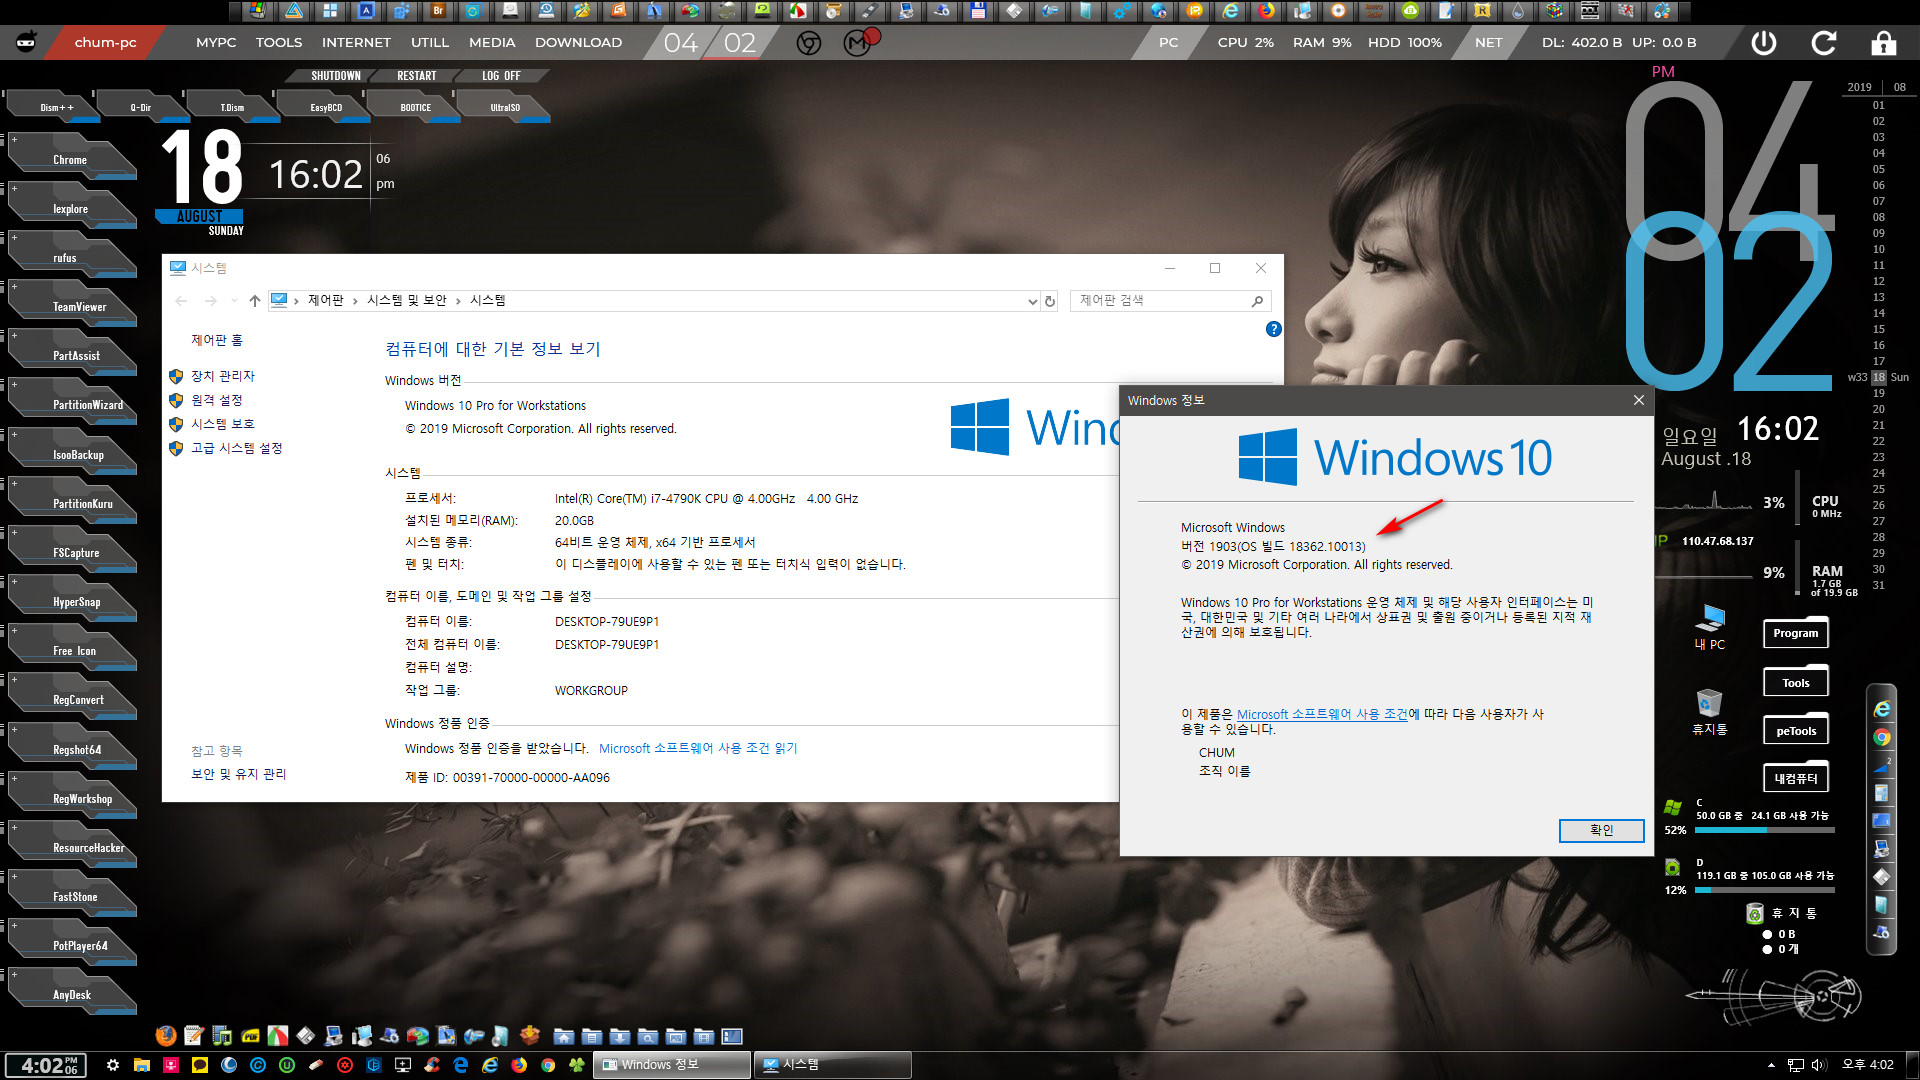Viewport: 1920px width, 1080px height.
Task: Click the peTools button on the right
Action: click(1796, 731)
